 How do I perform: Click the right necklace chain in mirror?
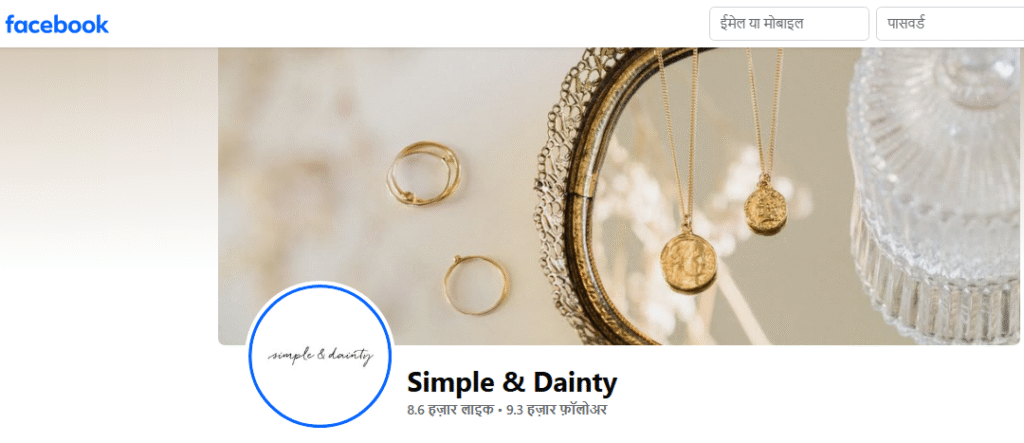point(765,114)
